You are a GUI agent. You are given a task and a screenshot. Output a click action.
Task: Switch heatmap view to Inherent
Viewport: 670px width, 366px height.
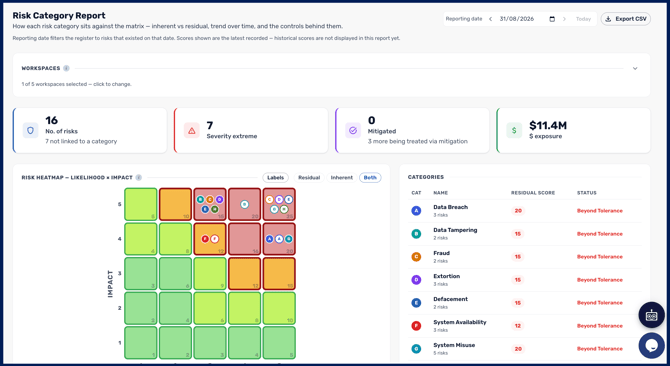(x=341, y=178)
